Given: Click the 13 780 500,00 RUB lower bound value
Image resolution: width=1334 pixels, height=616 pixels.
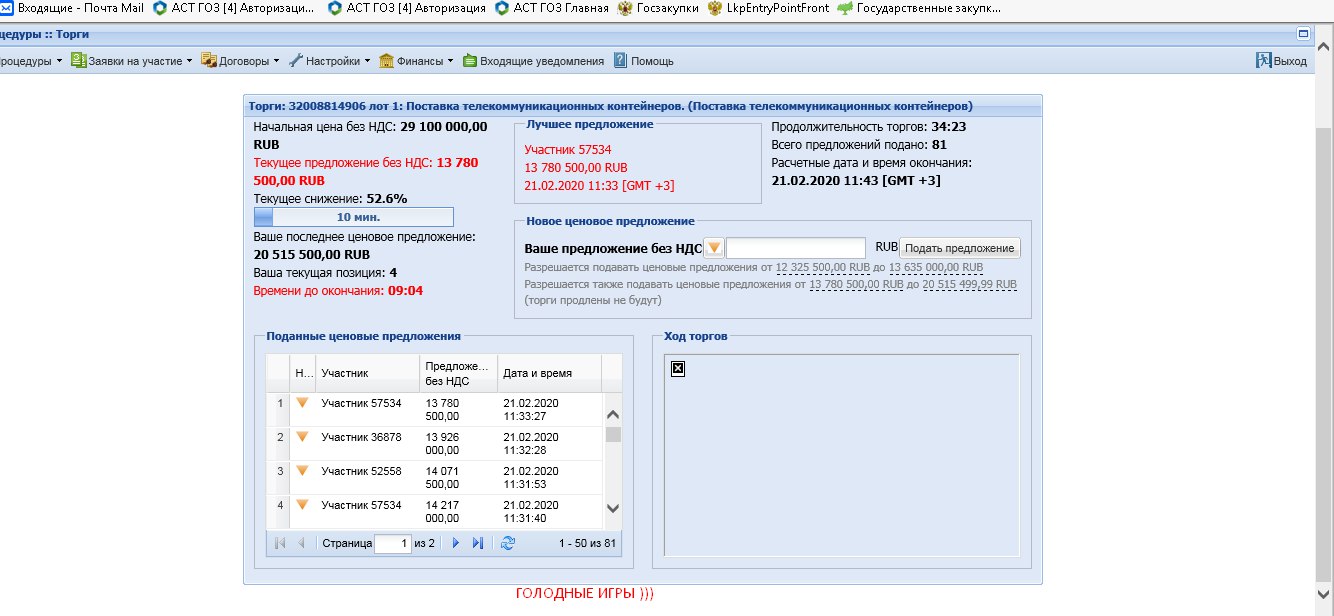Looking at the screenshot, I should click(x=857, y=284).
